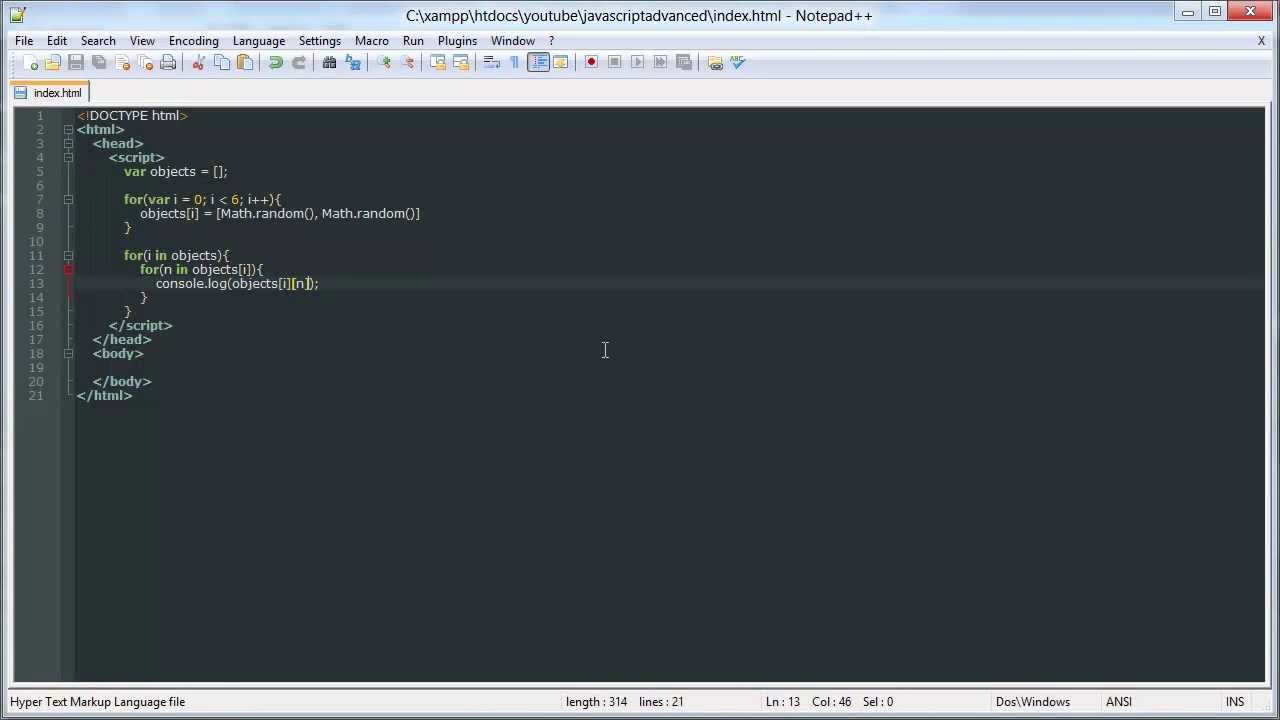Screen dimensions: 1280x720
Task: Save all files via toolbar icon
Action: [99, 63]
